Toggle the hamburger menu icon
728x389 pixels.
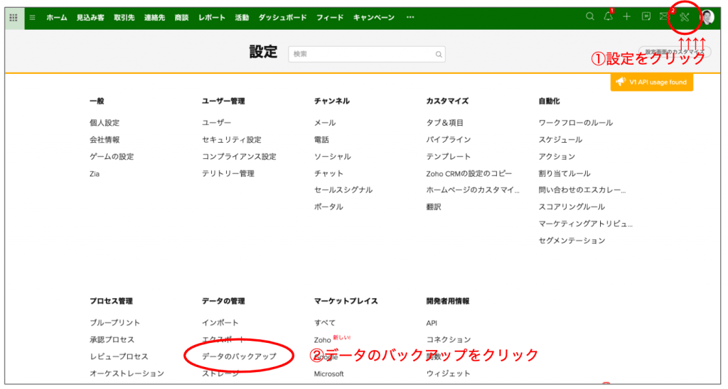point(32,18)
